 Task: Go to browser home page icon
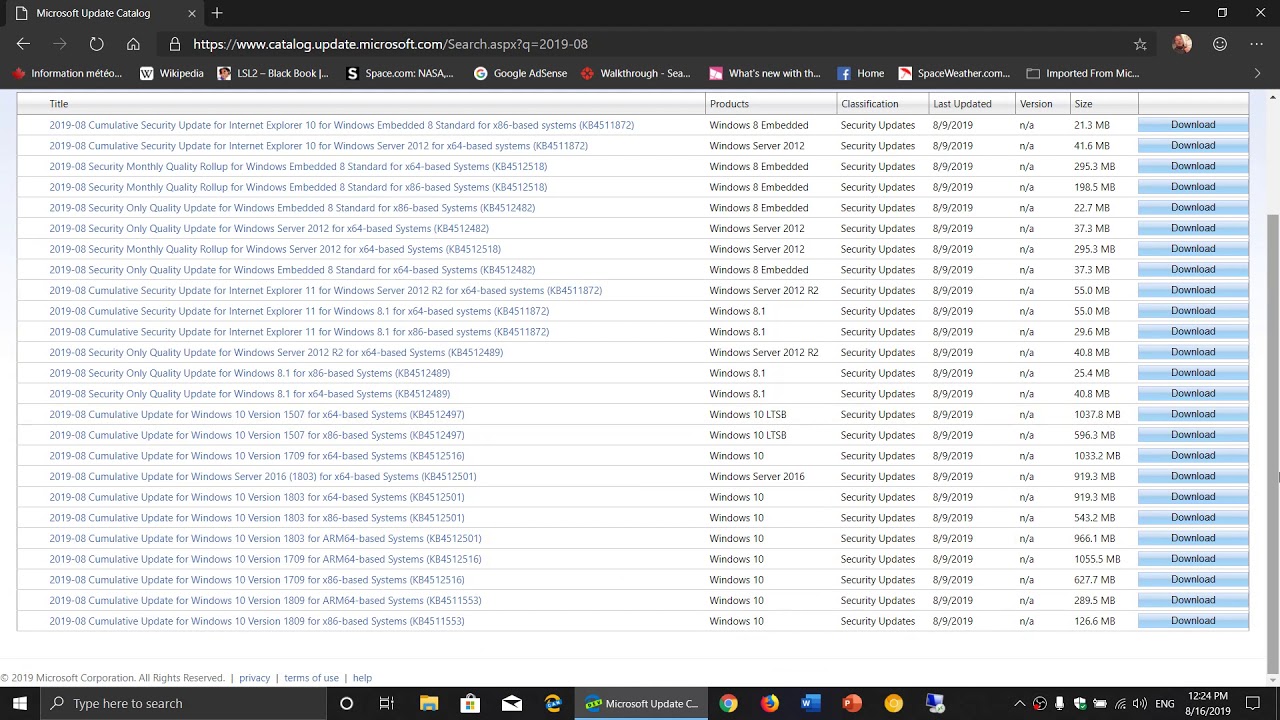[133, 44]
